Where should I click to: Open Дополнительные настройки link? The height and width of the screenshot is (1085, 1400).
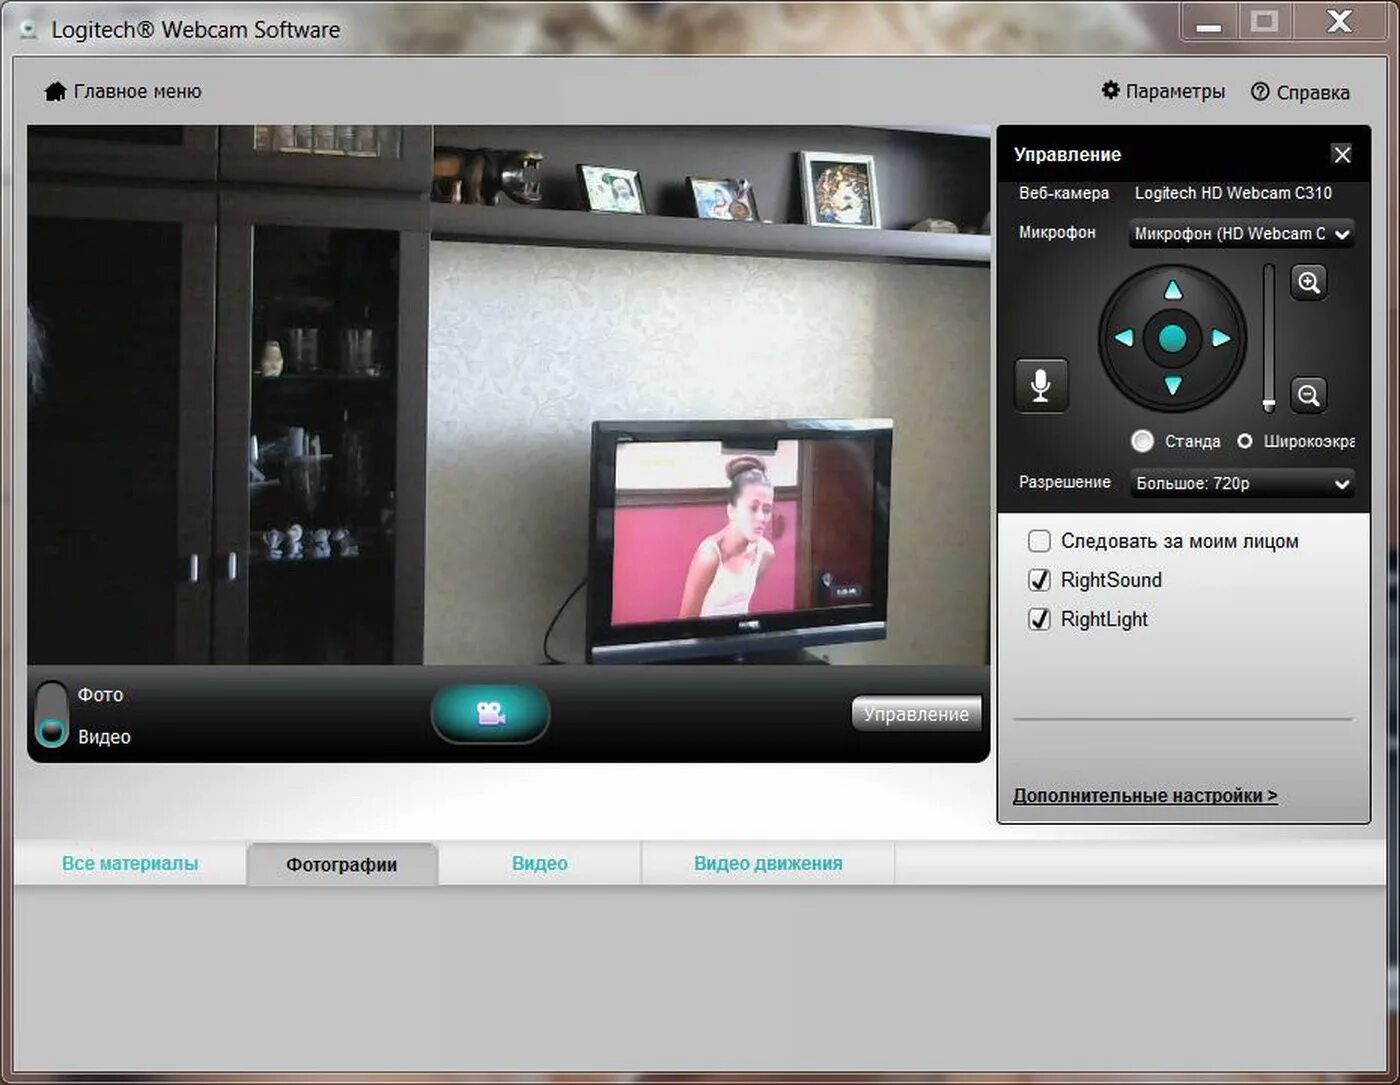point(1145,796)
